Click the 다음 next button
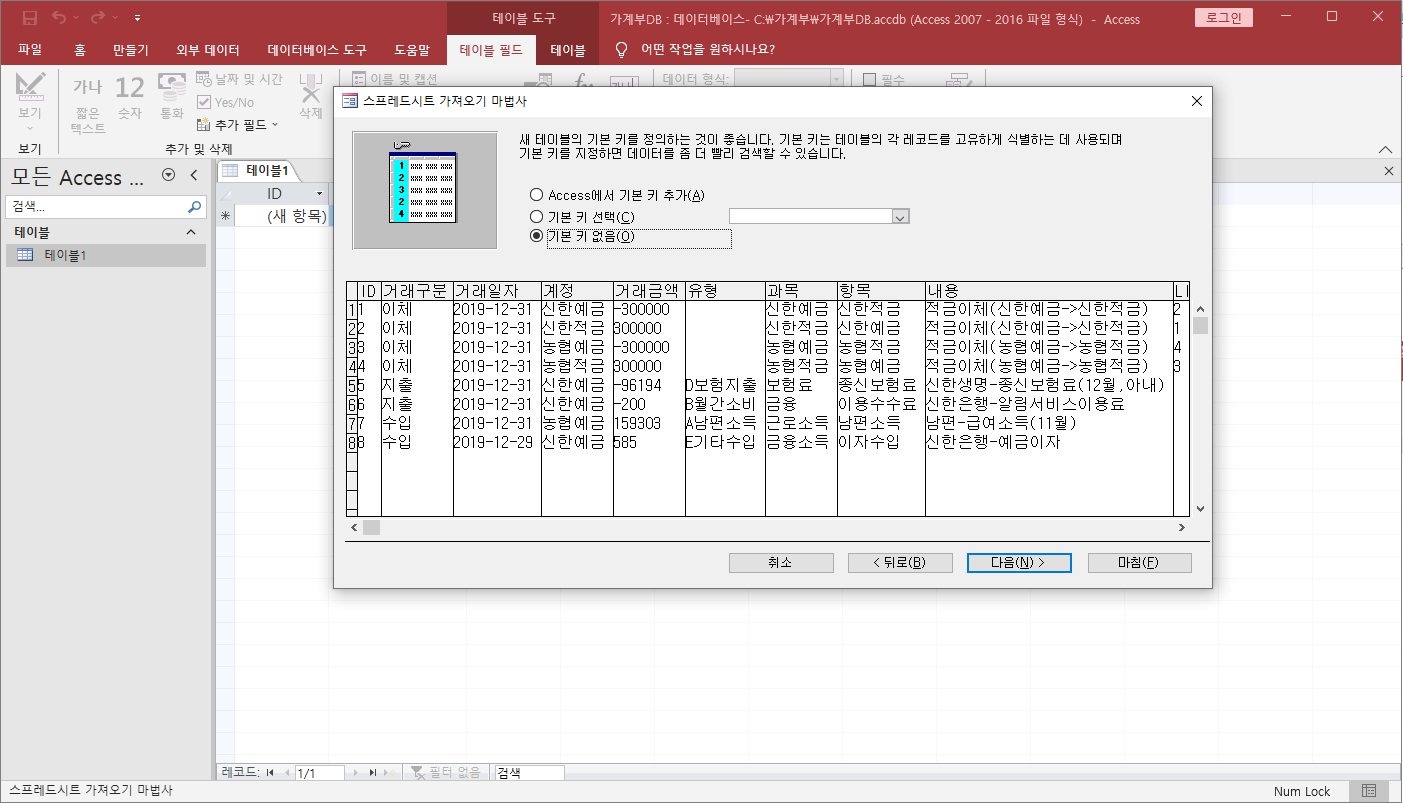The height and width of the screenshot is (803, 1403). (x=1019, y=563)
